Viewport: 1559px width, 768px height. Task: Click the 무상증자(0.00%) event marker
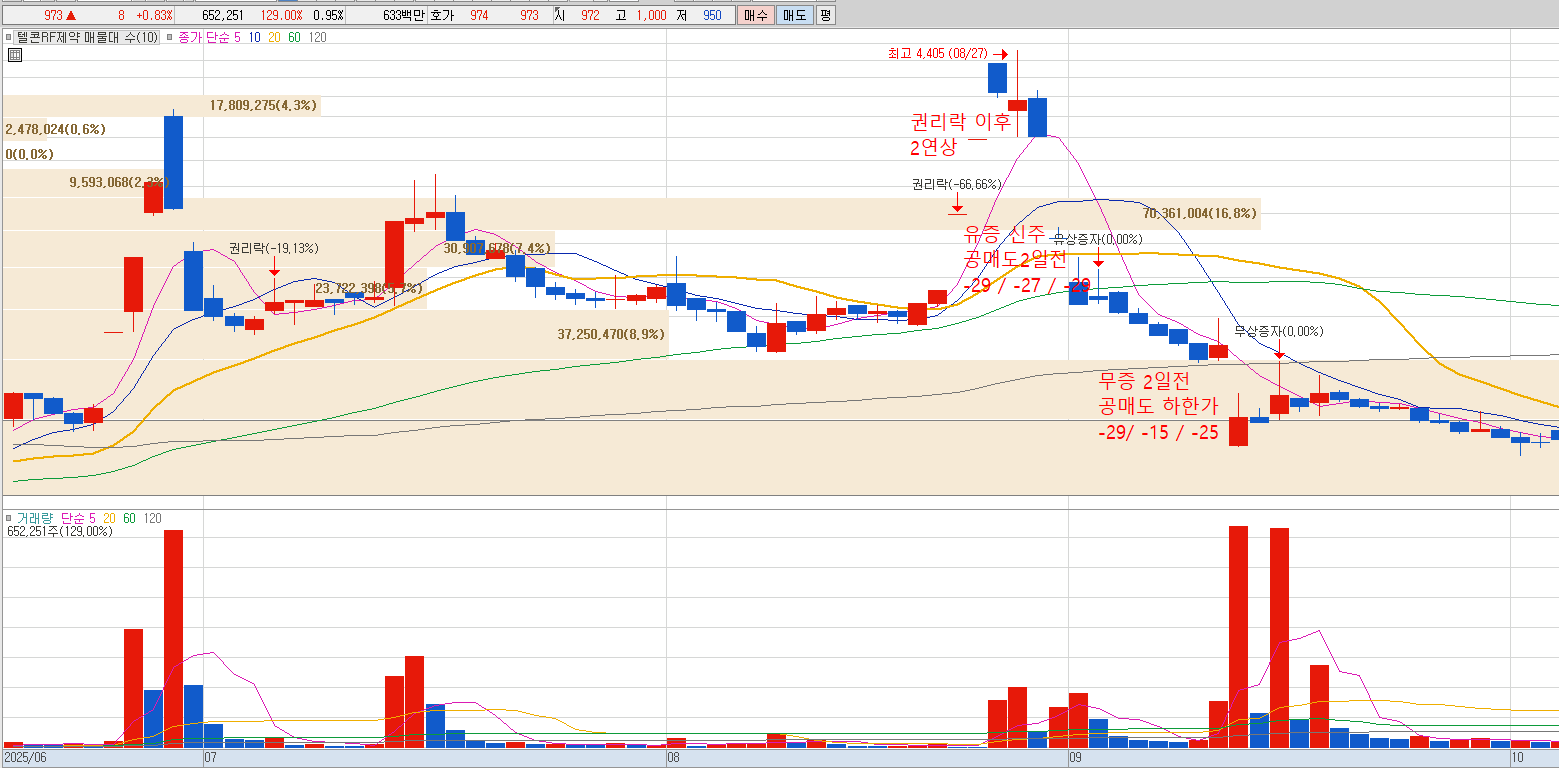[1279, 332]
